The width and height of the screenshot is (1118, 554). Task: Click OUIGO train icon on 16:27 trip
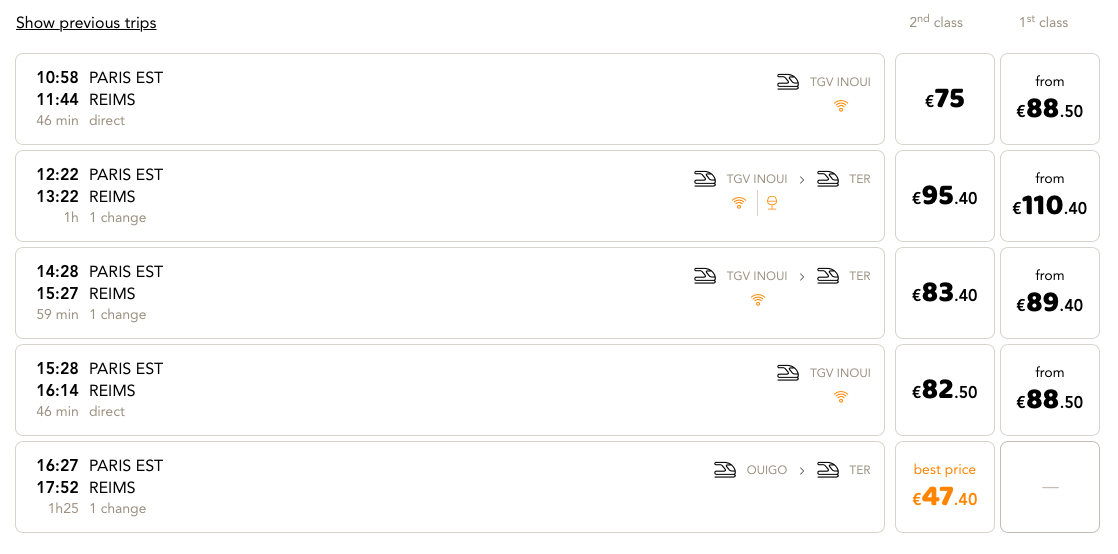coord(725,470)
